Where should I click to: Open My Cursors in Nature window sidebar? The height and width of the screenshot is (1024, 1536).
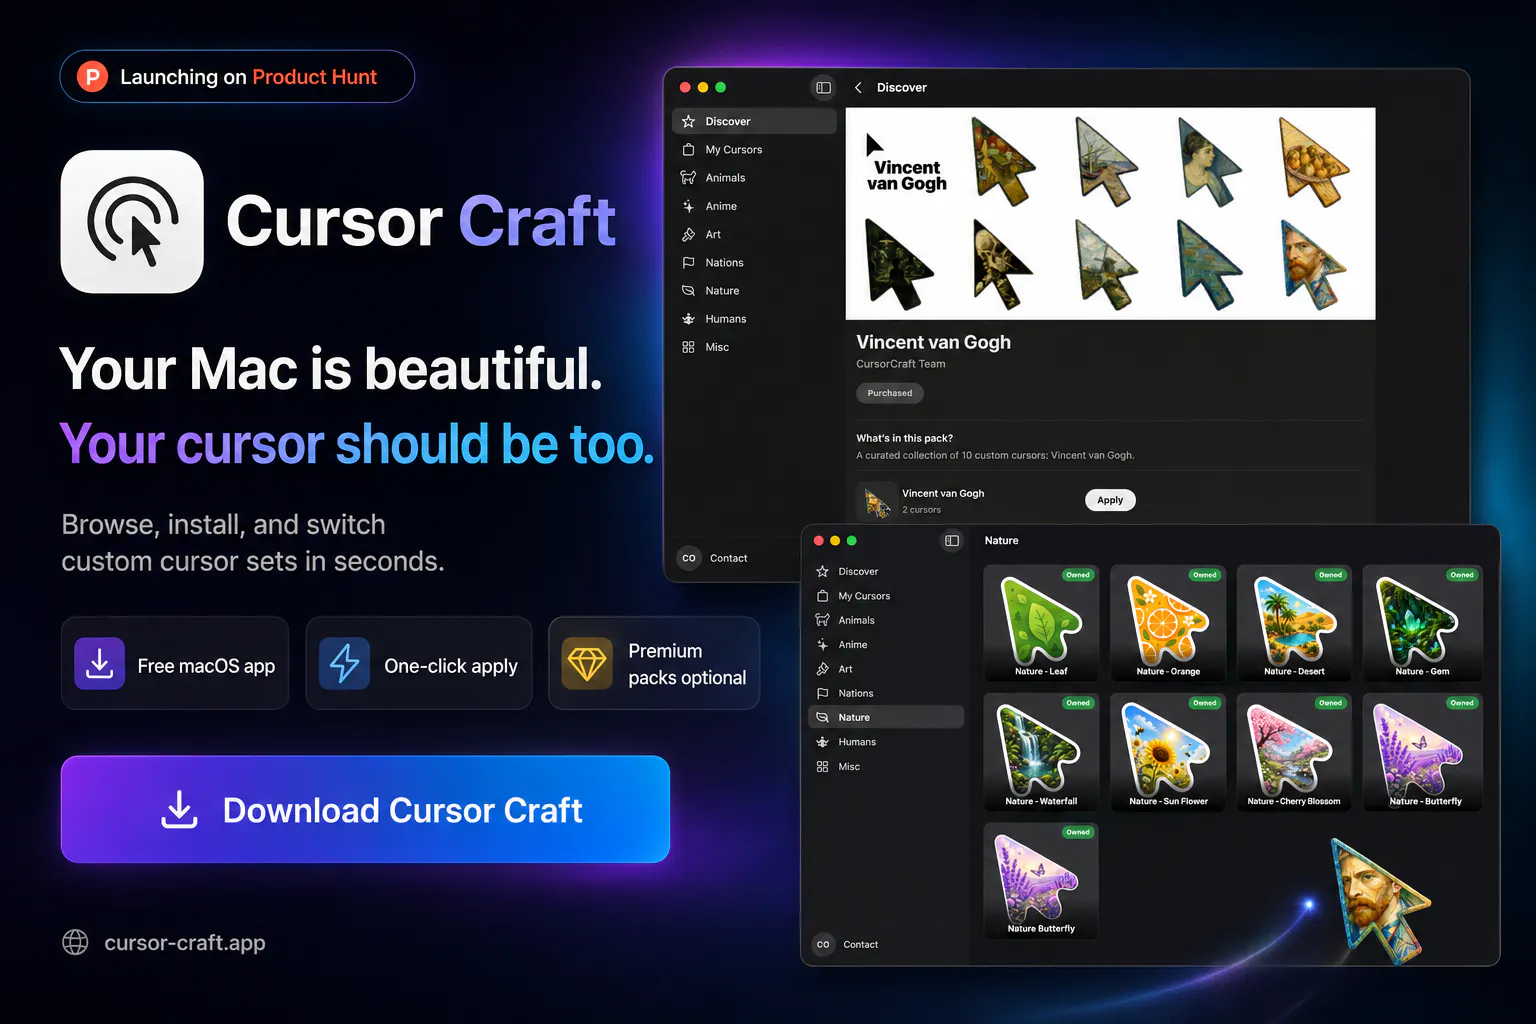pos(886,596)
